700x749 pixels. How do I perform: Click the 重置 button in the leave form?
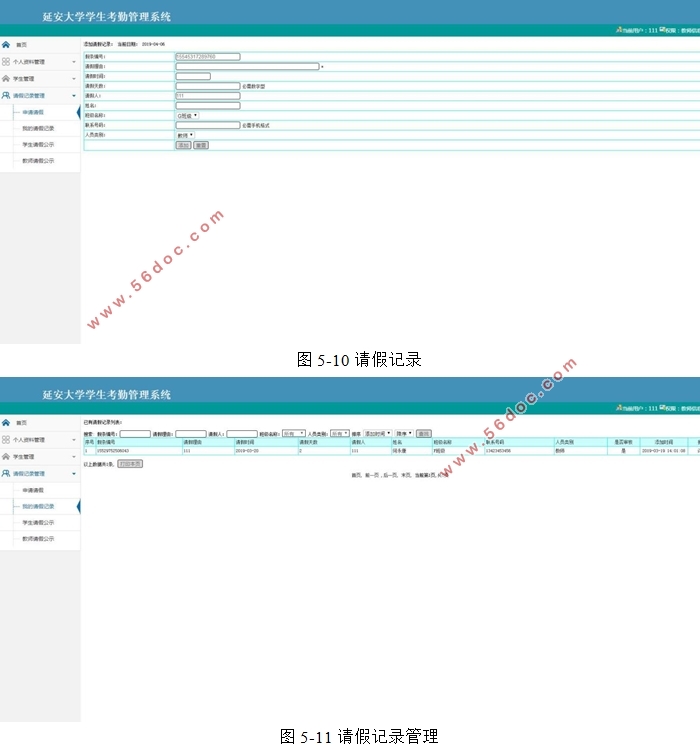pos(201,145)
